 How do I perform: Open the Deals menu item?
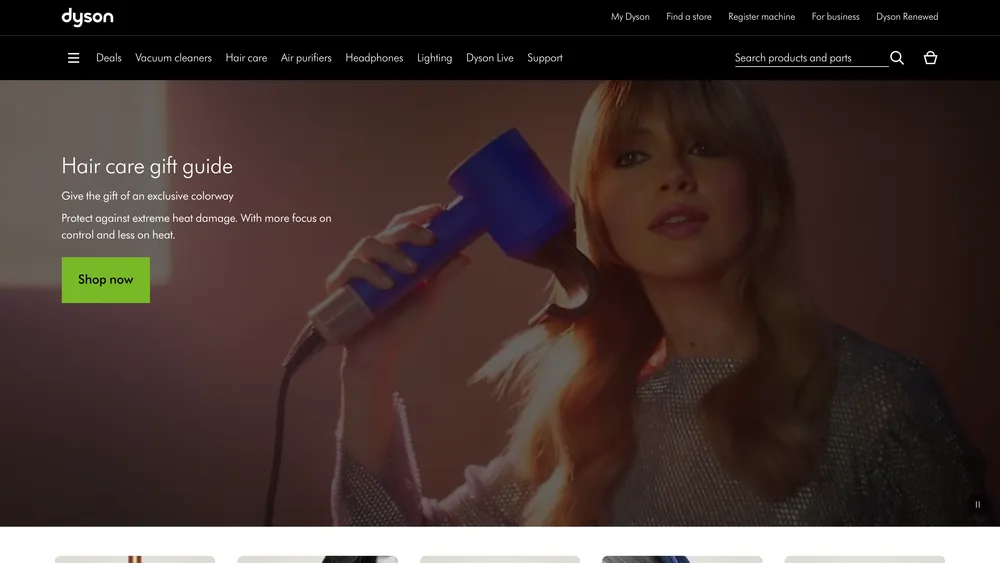pyautogui.click(x=108, y=58)
